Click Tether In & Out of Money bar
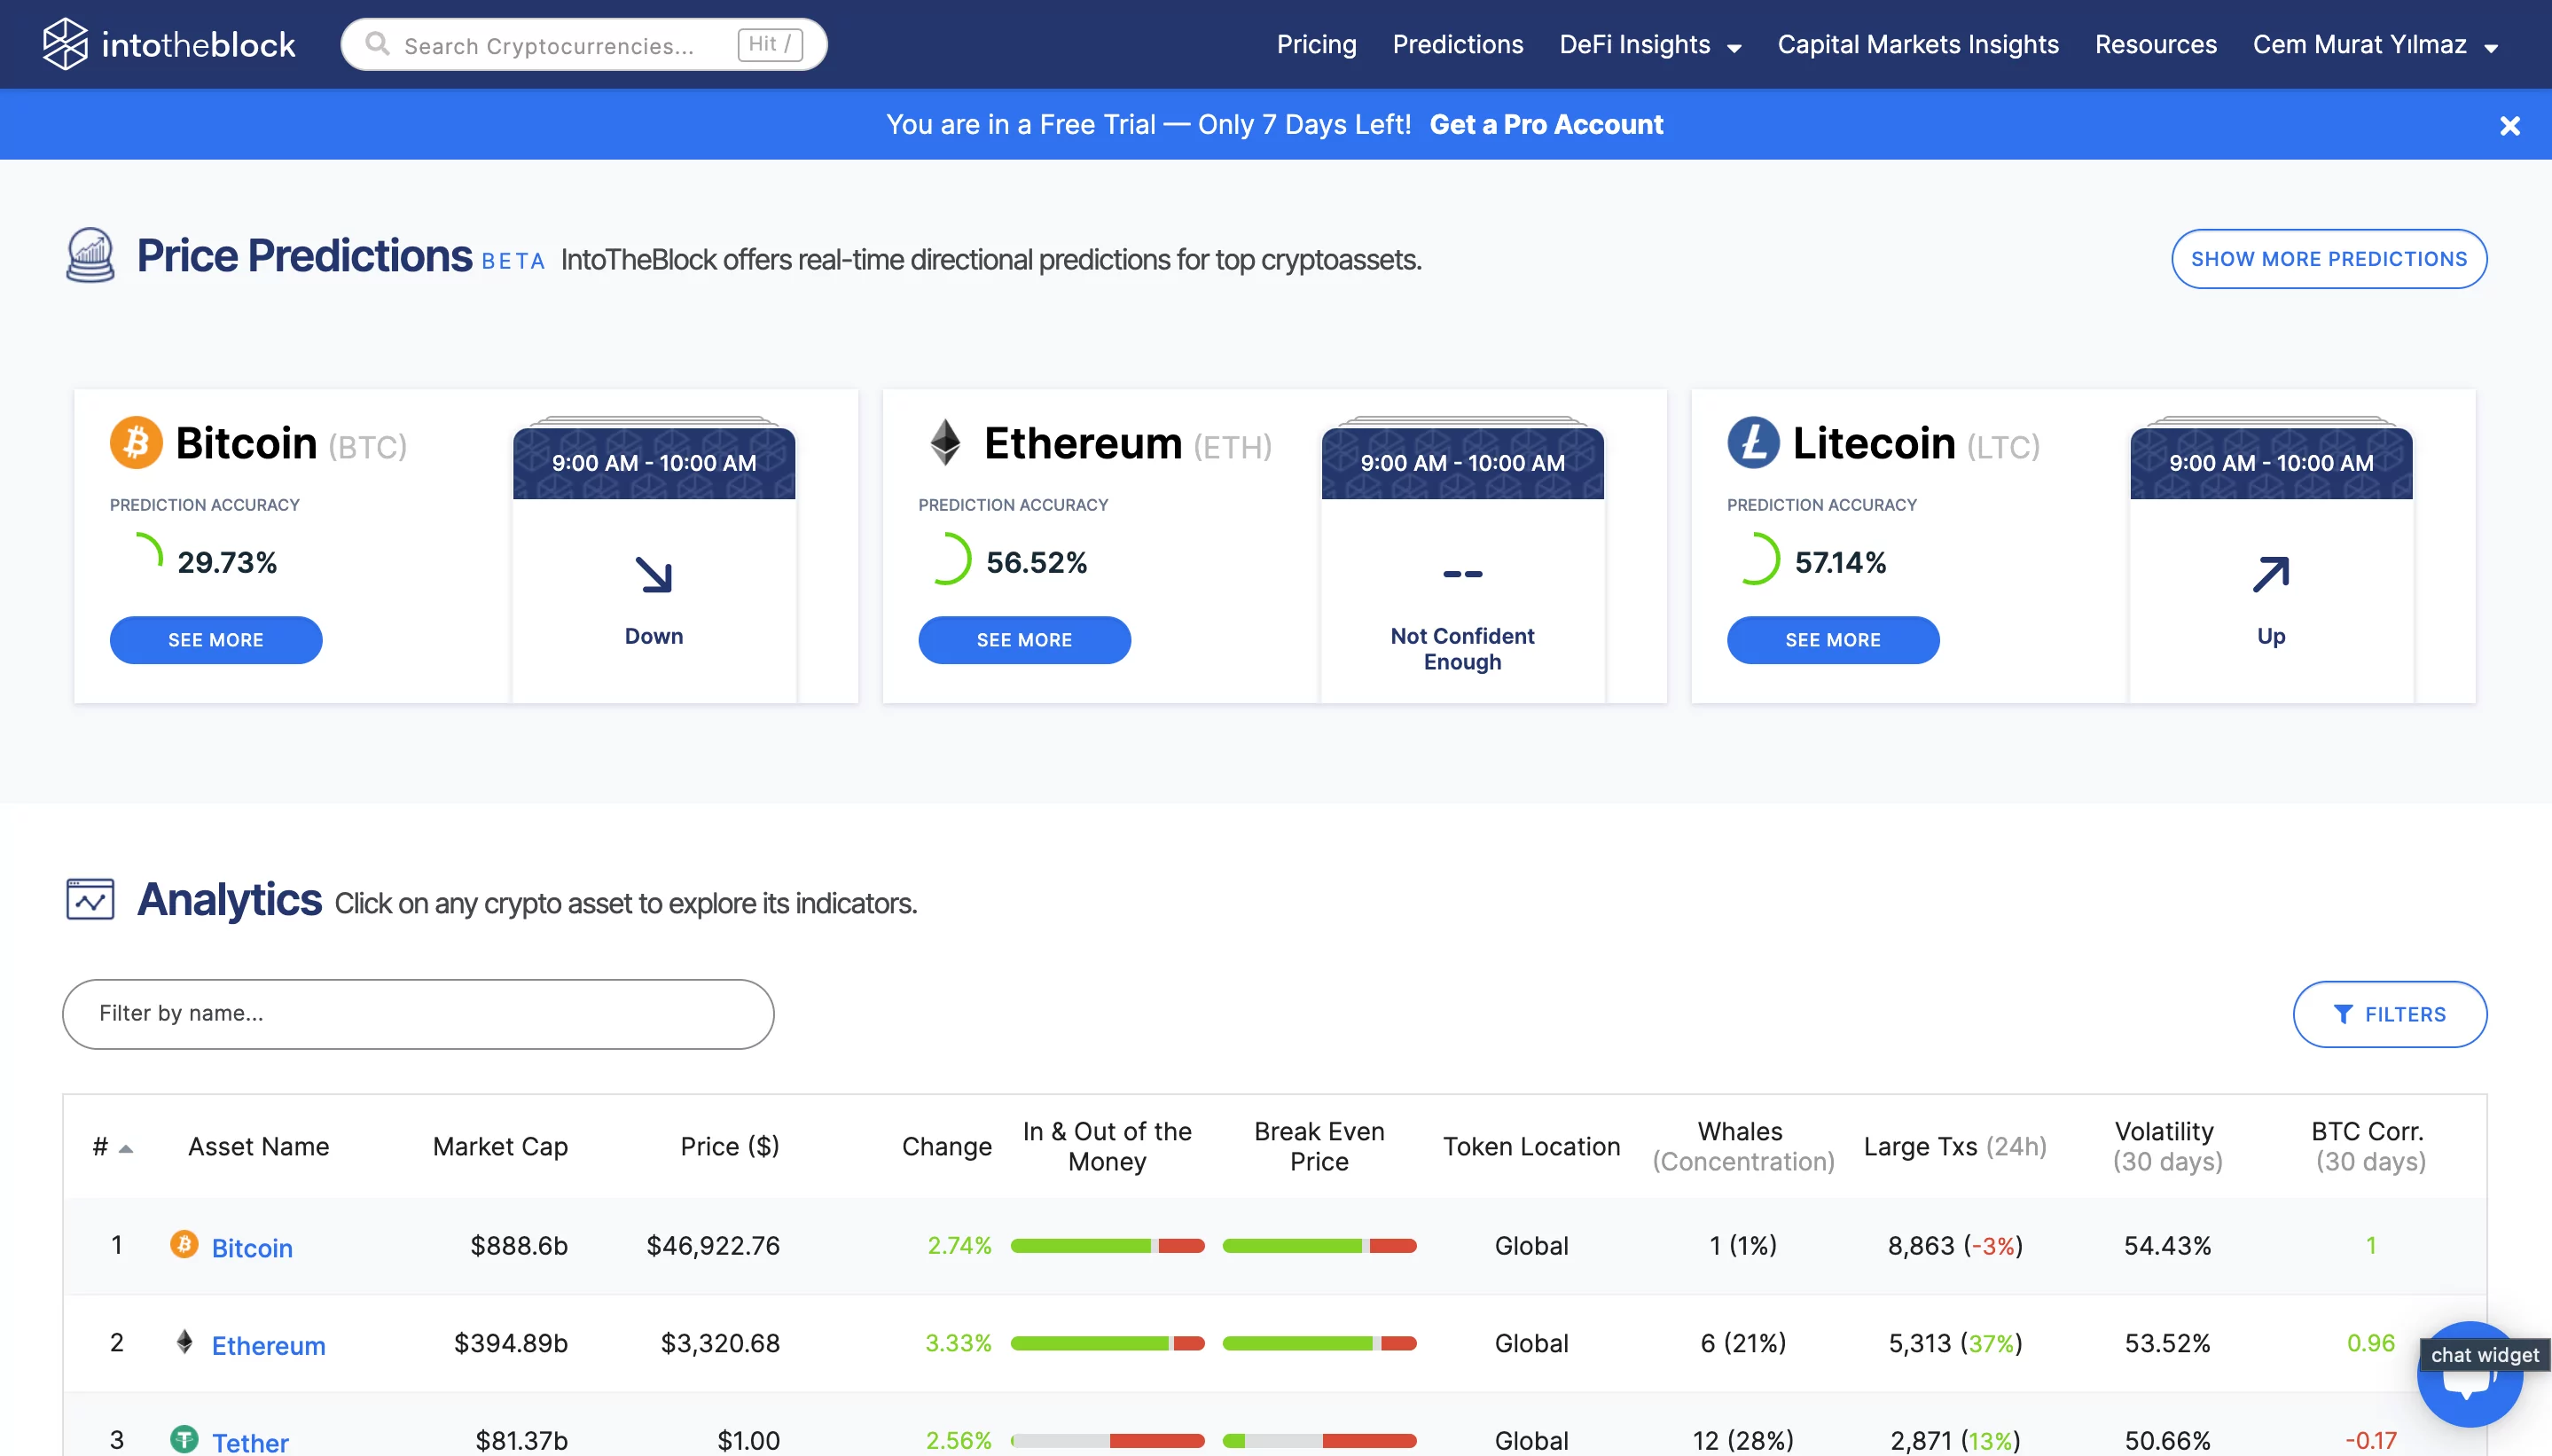This screenshot has height=1456, width=2552. [x=1107, y=1441]
